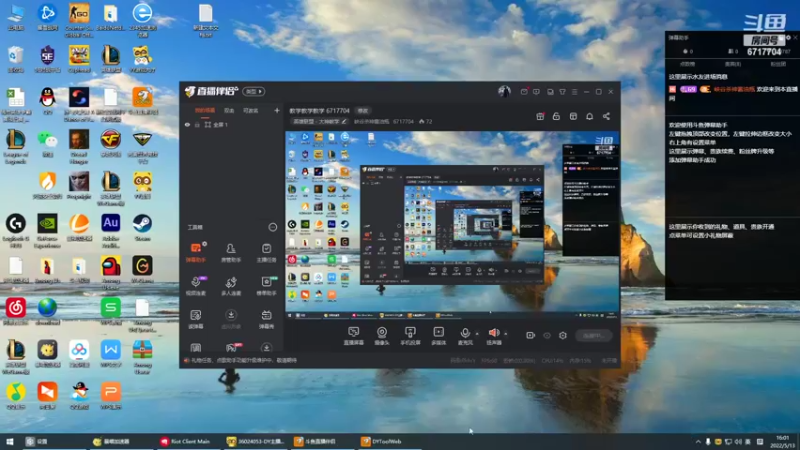Select the Adobe Audition desktop icon
This screenshot has height=450, width=800.
coord(111,231)
